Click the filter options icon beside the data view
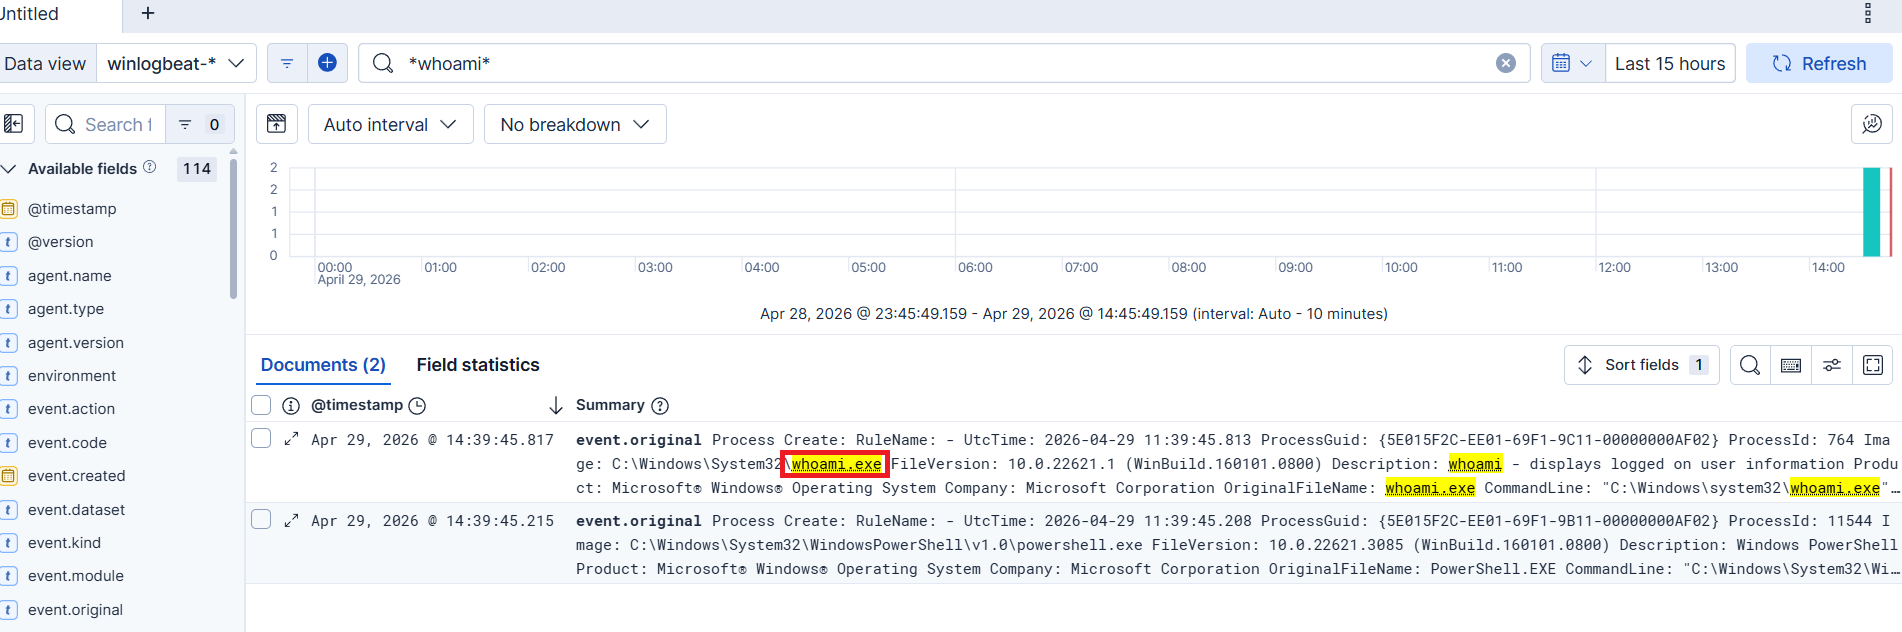 tap(287, 63)
